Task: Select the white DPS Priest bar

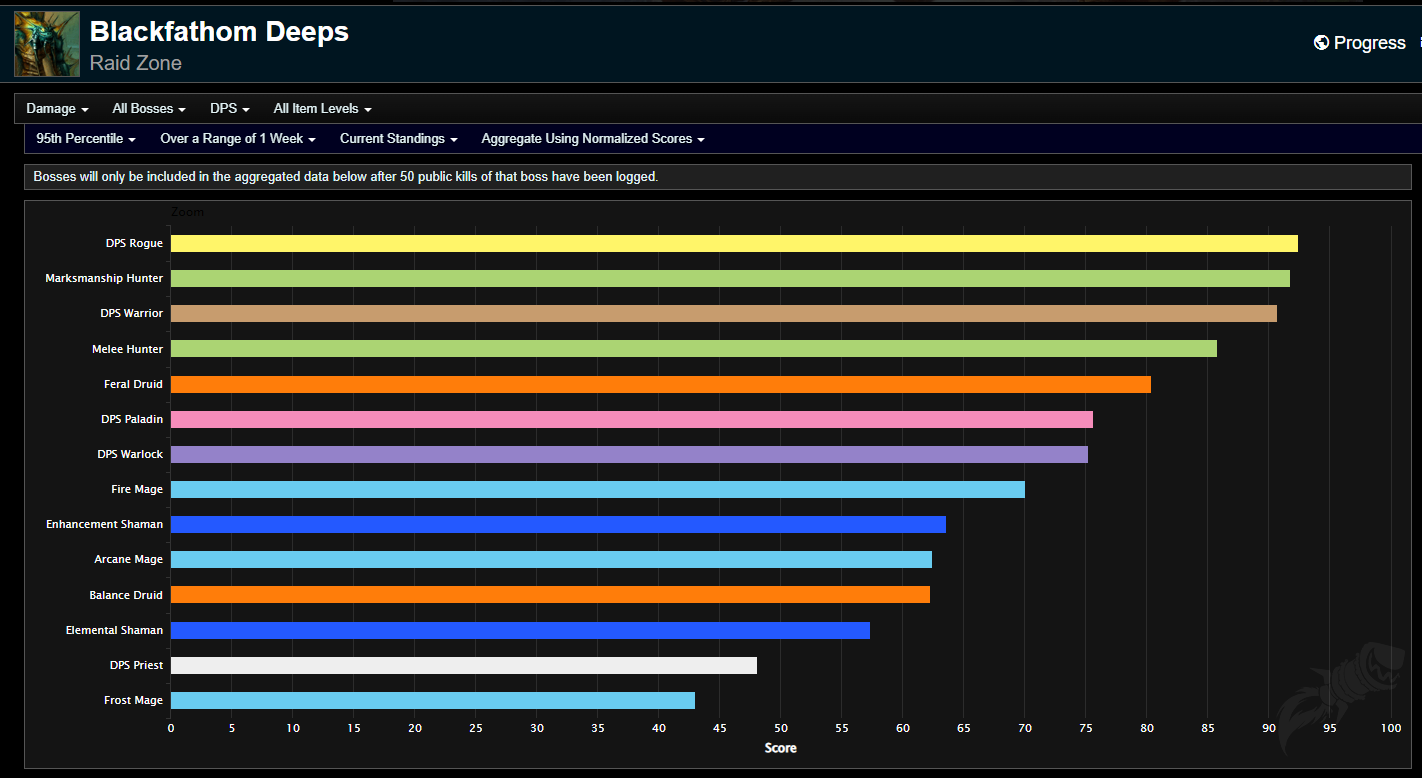Action: click(x=463, y=665)
